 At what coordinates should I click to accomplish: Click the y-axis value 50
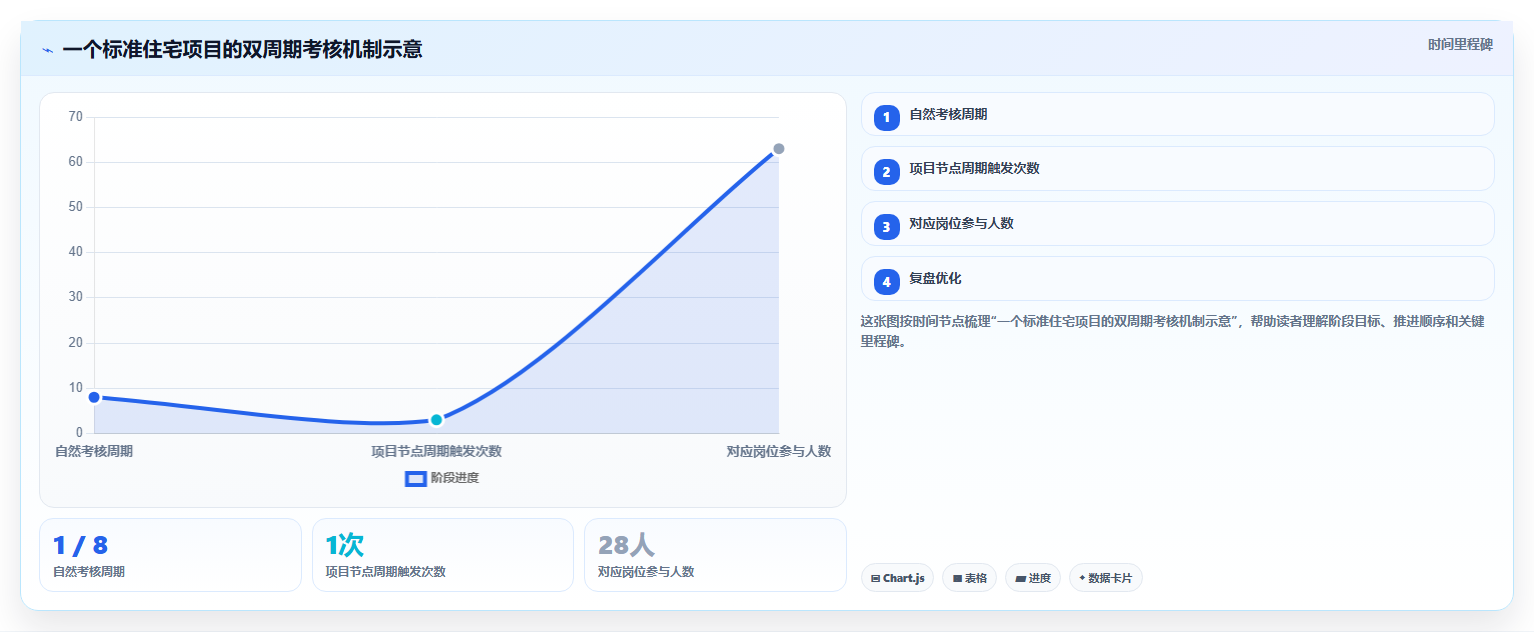click(76, 207)
